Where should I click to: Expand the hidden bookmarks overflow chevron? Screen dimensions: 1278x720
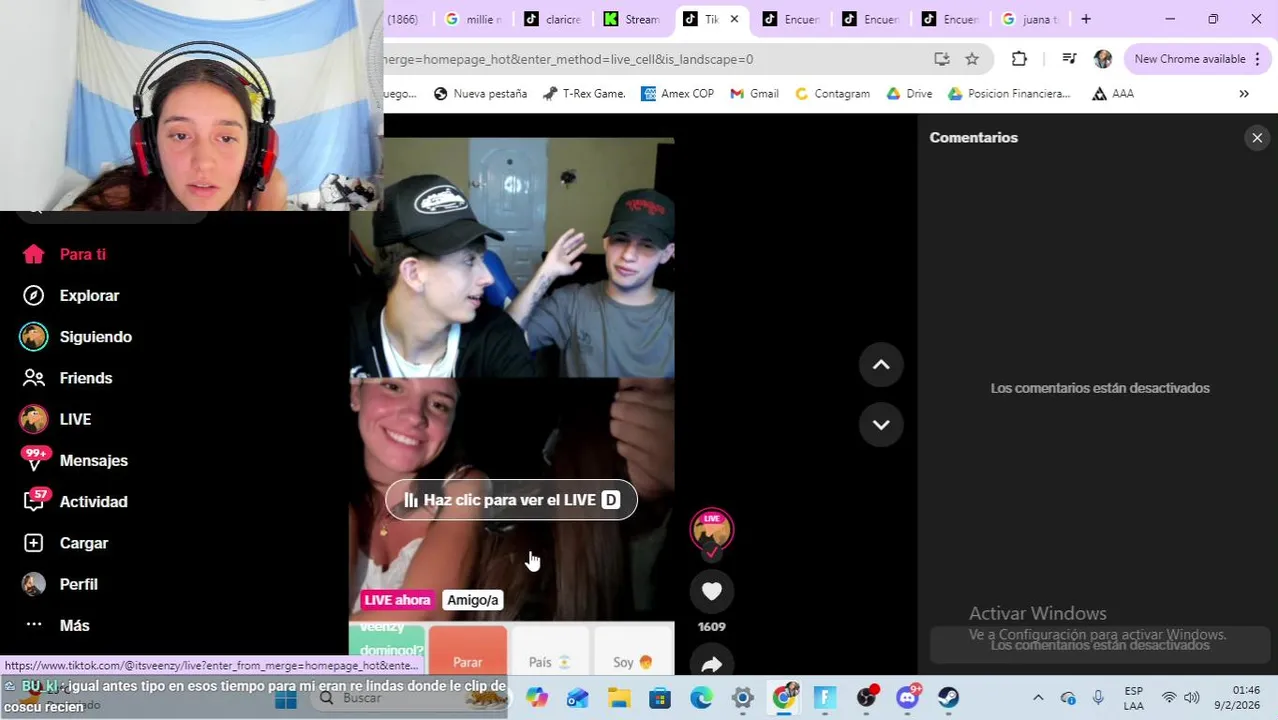click(x=1244, y=93)
